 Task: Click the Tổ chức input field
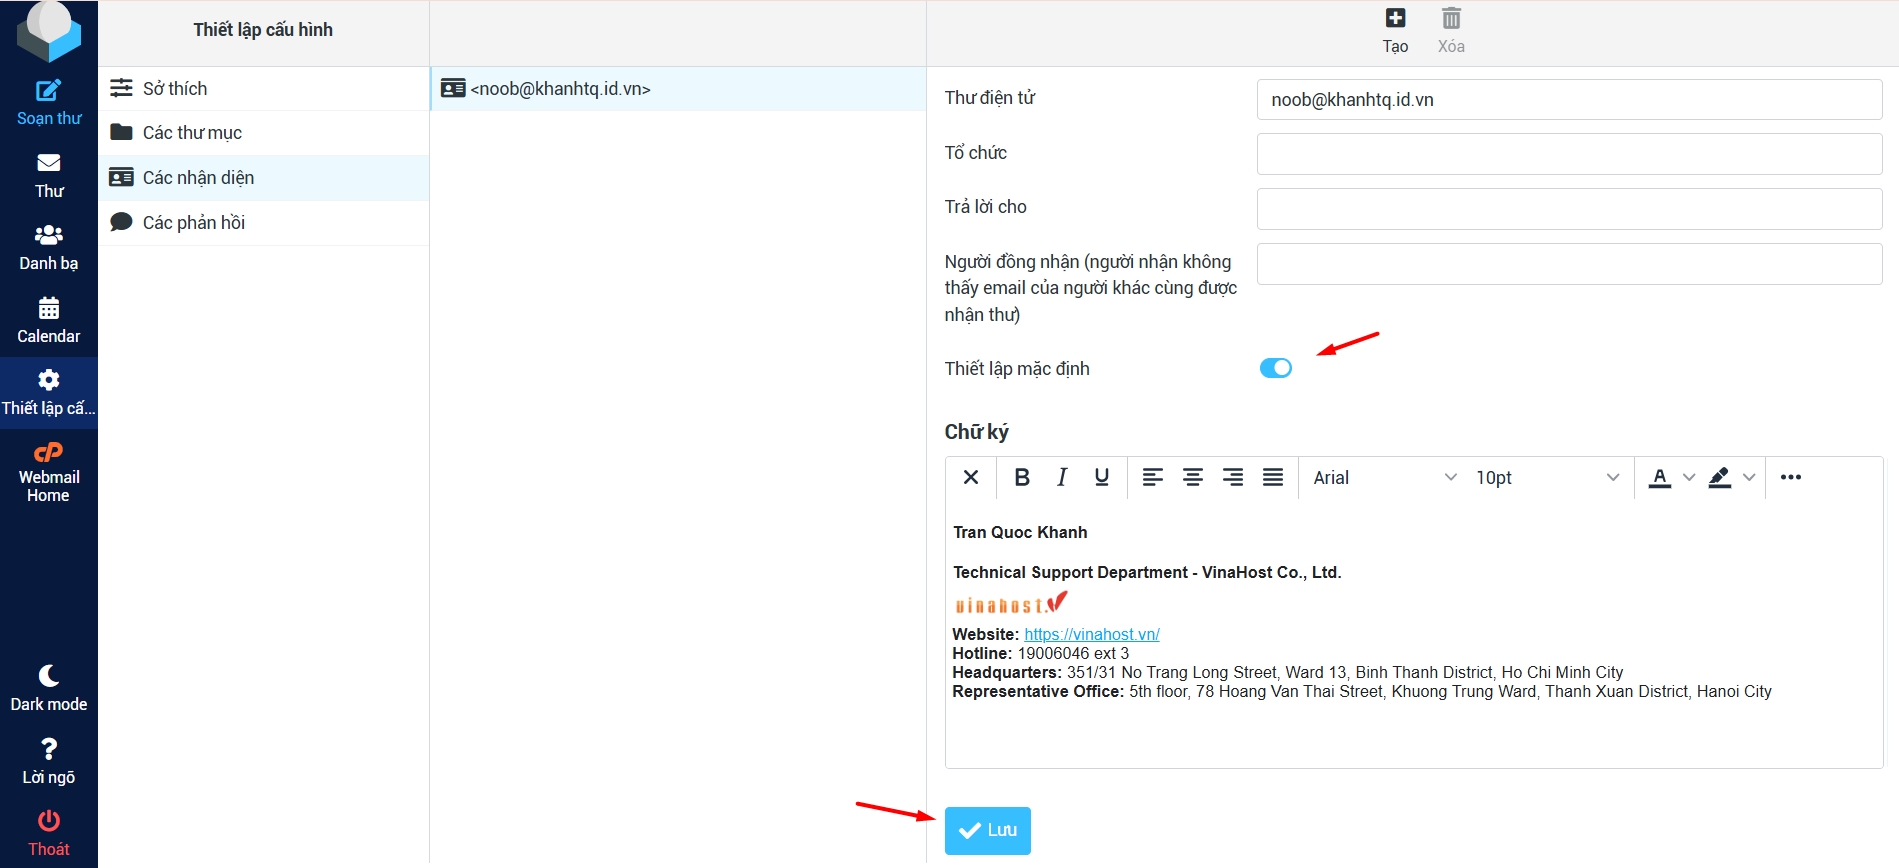(x=1568, y=154)
